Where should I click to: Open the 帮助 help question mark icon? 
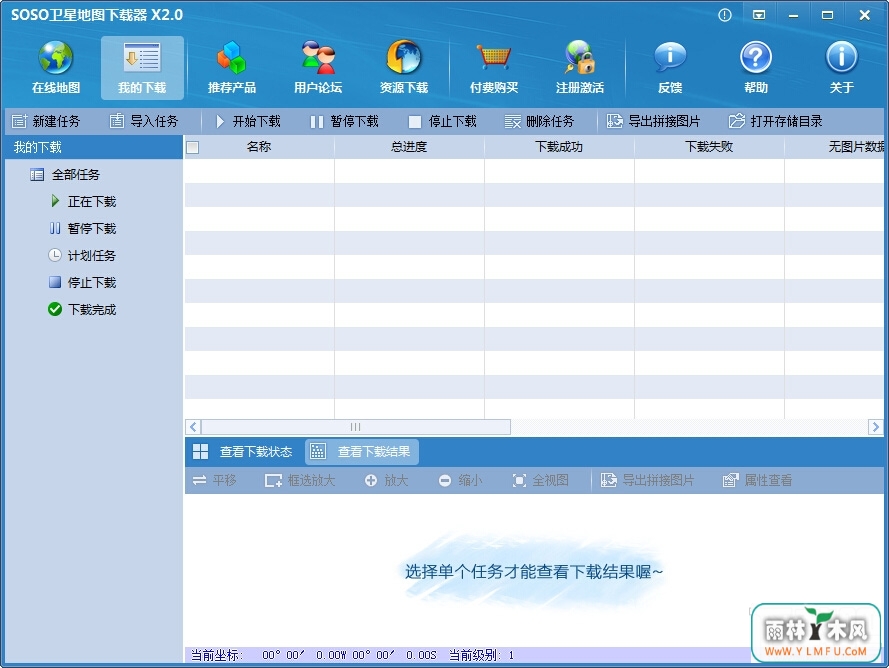pyautogui.click(x=756, y=66)
